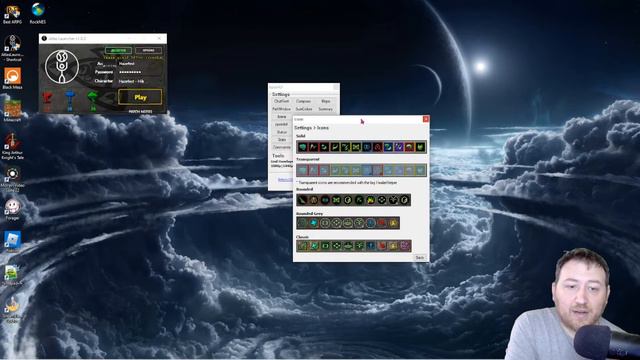Click the yellow Play button in the launcher
Image resolution: width=640 pixels, height=360 pixels.
(x=140, y=97)
